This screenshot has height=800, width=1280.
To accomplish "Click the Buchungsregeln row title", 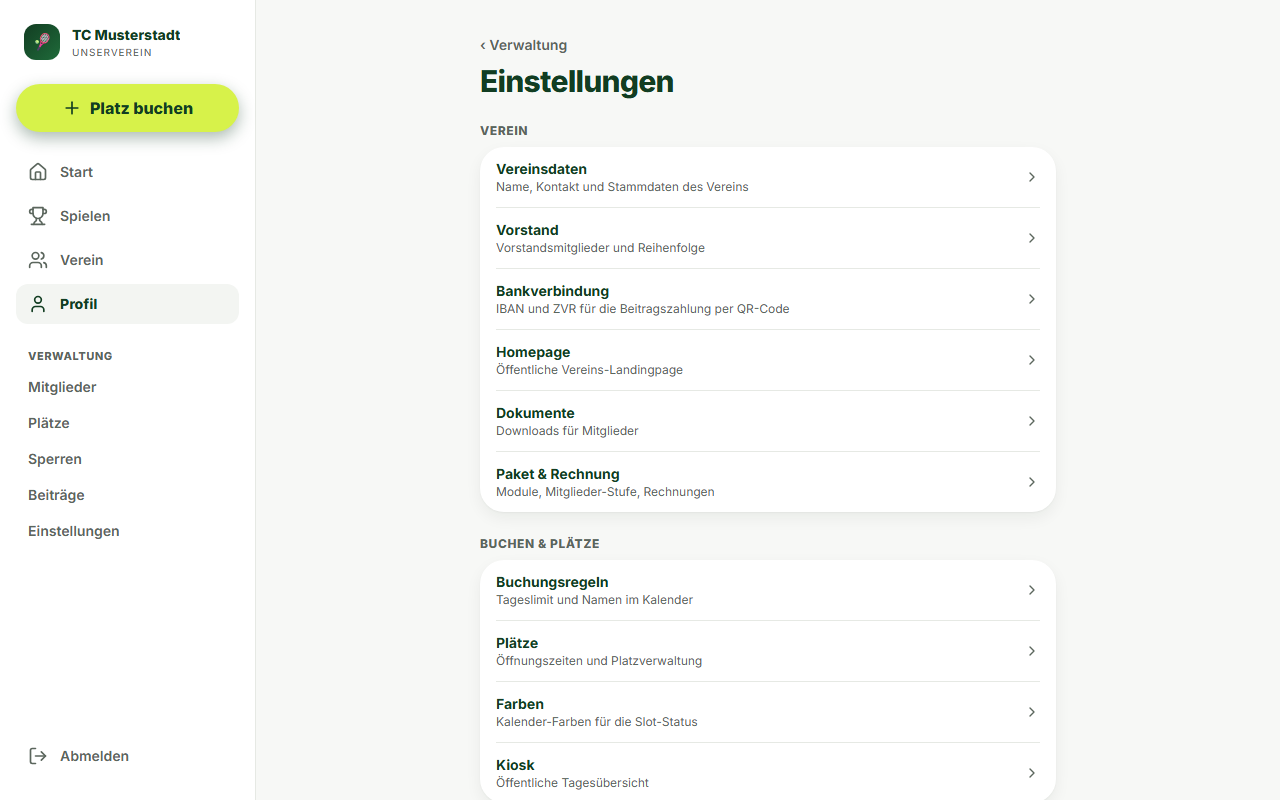I will [x=552, y=582].
